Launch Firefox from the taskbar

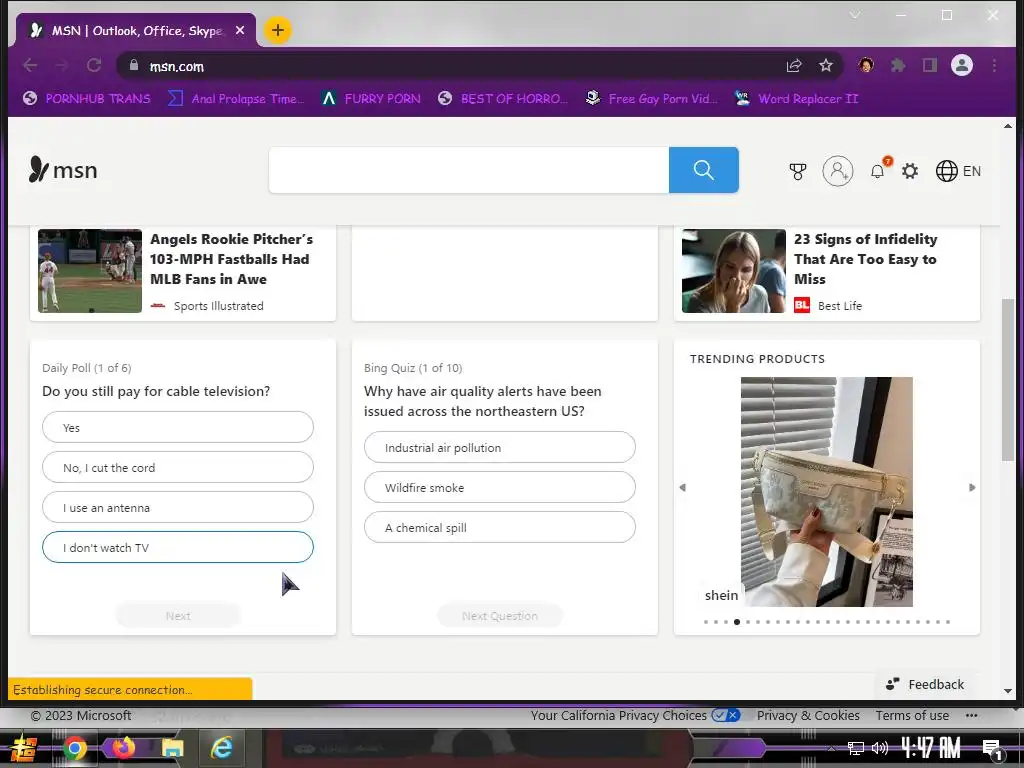click(123, 748)
